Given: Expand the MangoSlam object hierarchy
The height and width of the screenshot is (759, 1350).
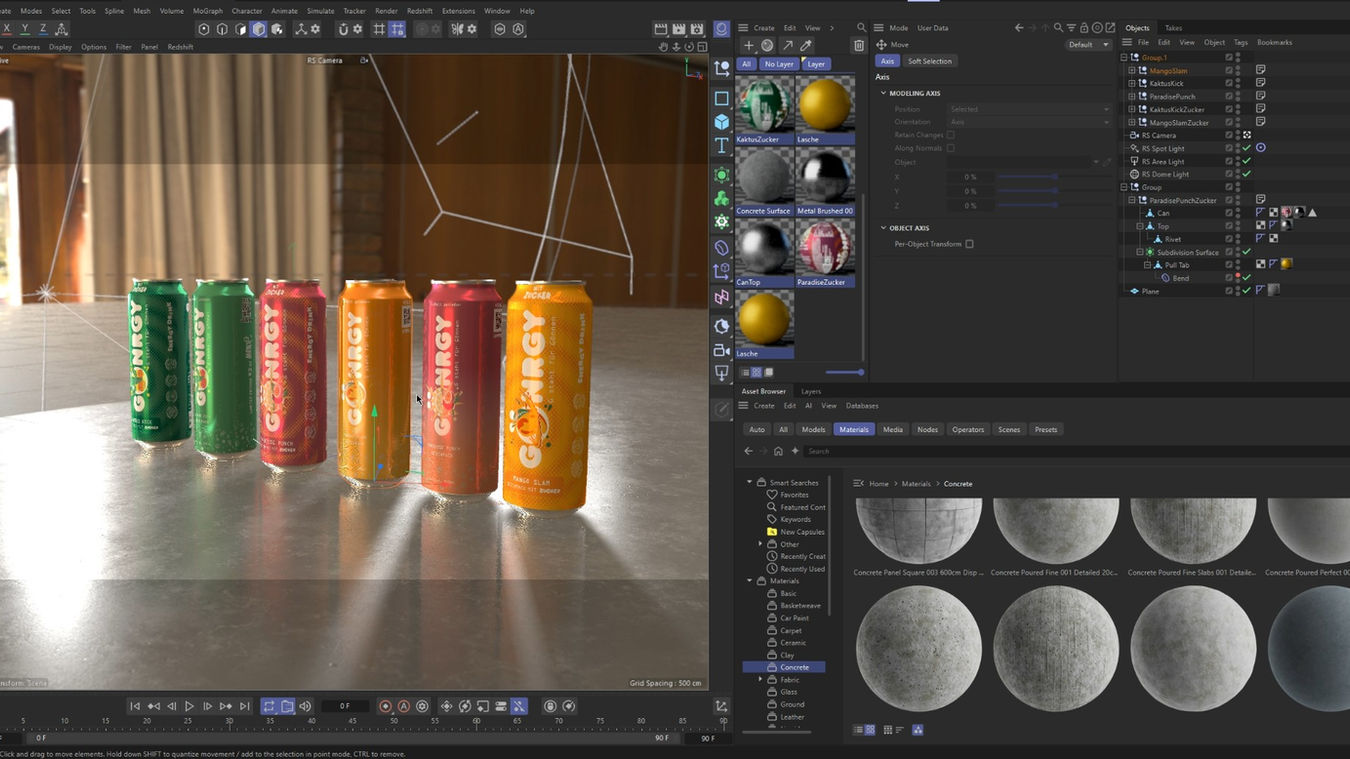Looking at the screenshot, I should pyautogui.click(x=1132, y=71).
